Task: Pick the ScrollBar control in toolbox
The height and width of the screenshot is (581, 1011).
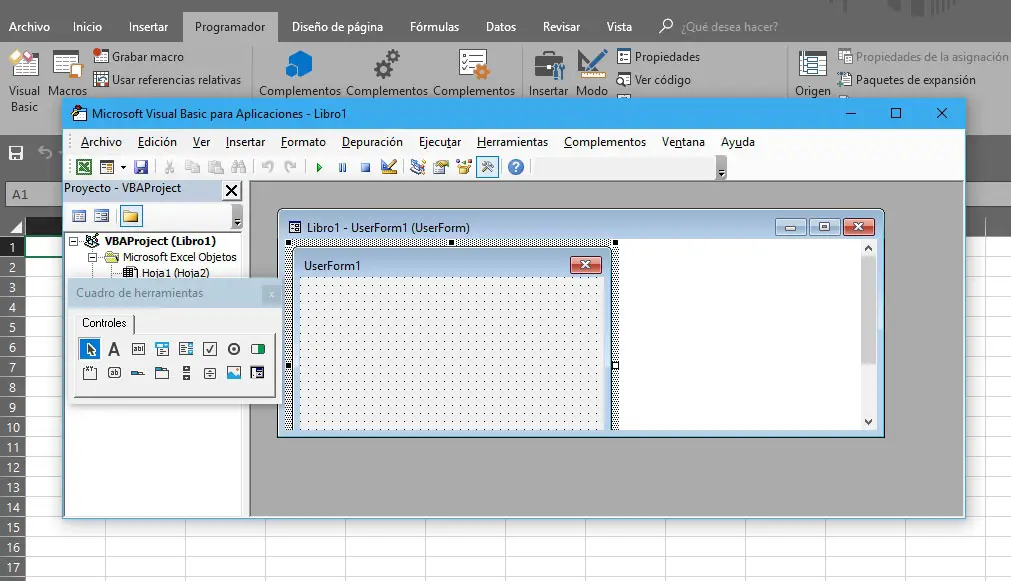Action: [186, 373]
